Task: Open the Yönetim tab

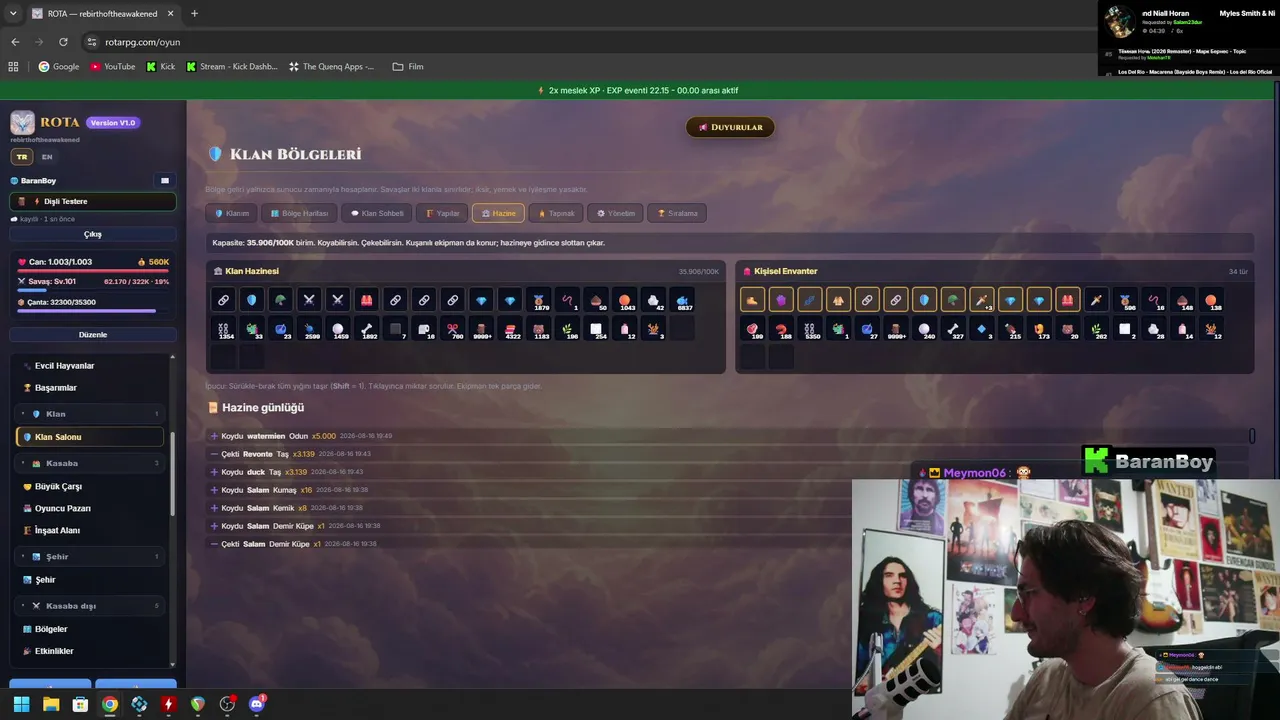Action: 615,213
